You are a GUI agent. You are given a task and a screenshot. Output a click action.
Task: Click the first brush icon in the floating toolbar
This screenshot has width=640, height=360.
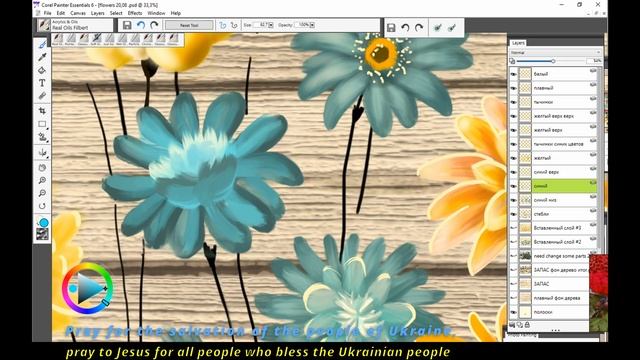(438, 28)
